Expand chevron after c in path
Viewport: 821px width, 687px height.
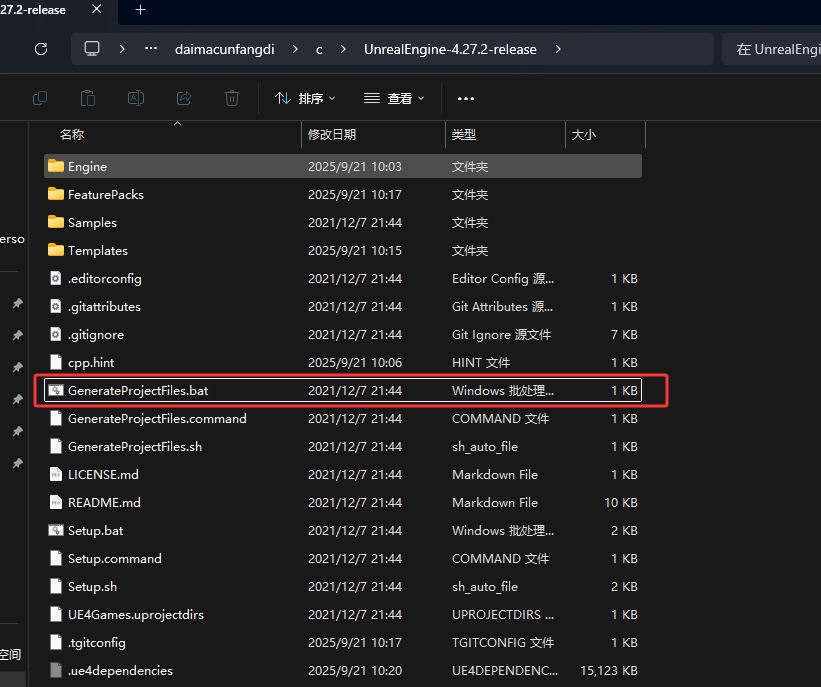[x=343, y=49]
